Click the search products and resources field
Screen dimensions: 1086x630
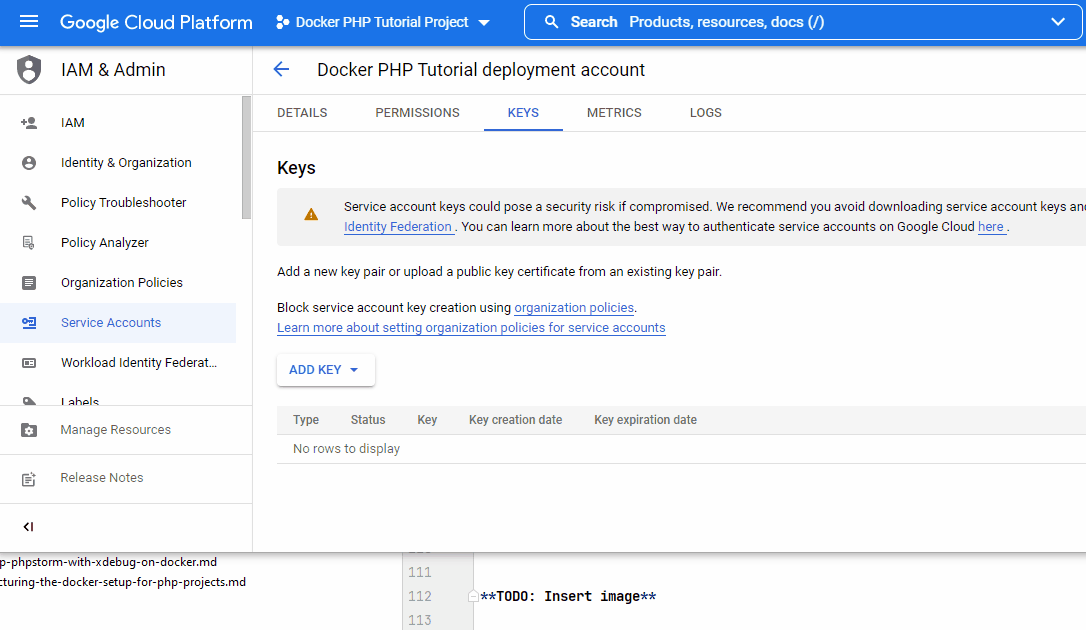(803, 22)
